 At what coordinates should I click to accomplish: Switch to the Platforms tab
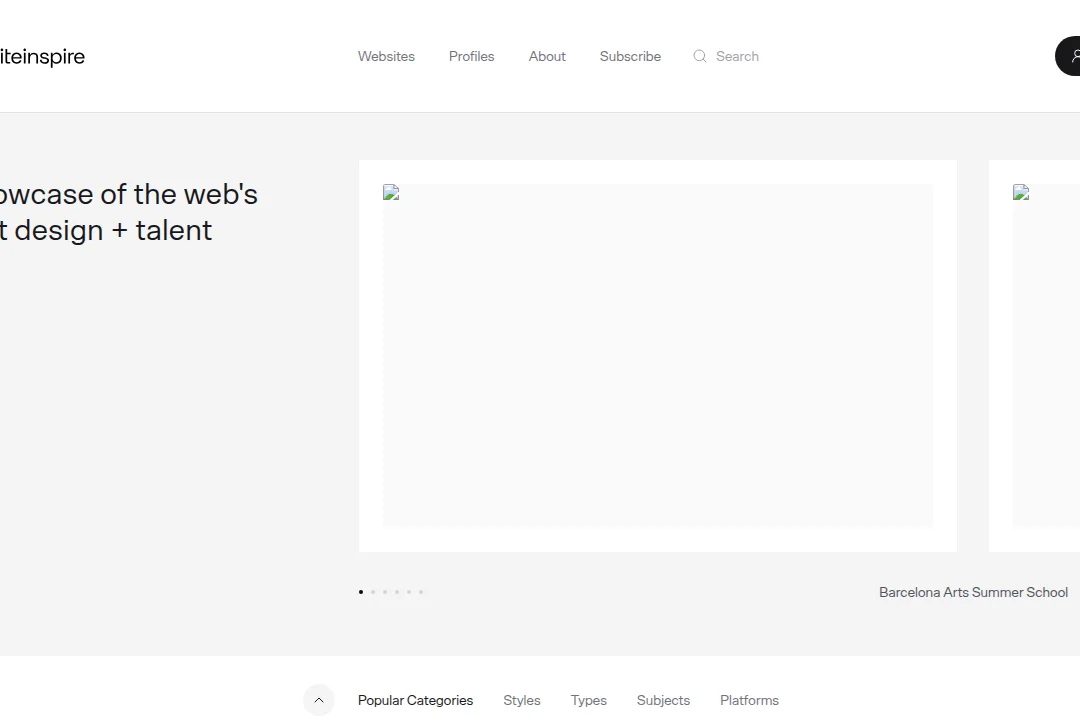749,700
